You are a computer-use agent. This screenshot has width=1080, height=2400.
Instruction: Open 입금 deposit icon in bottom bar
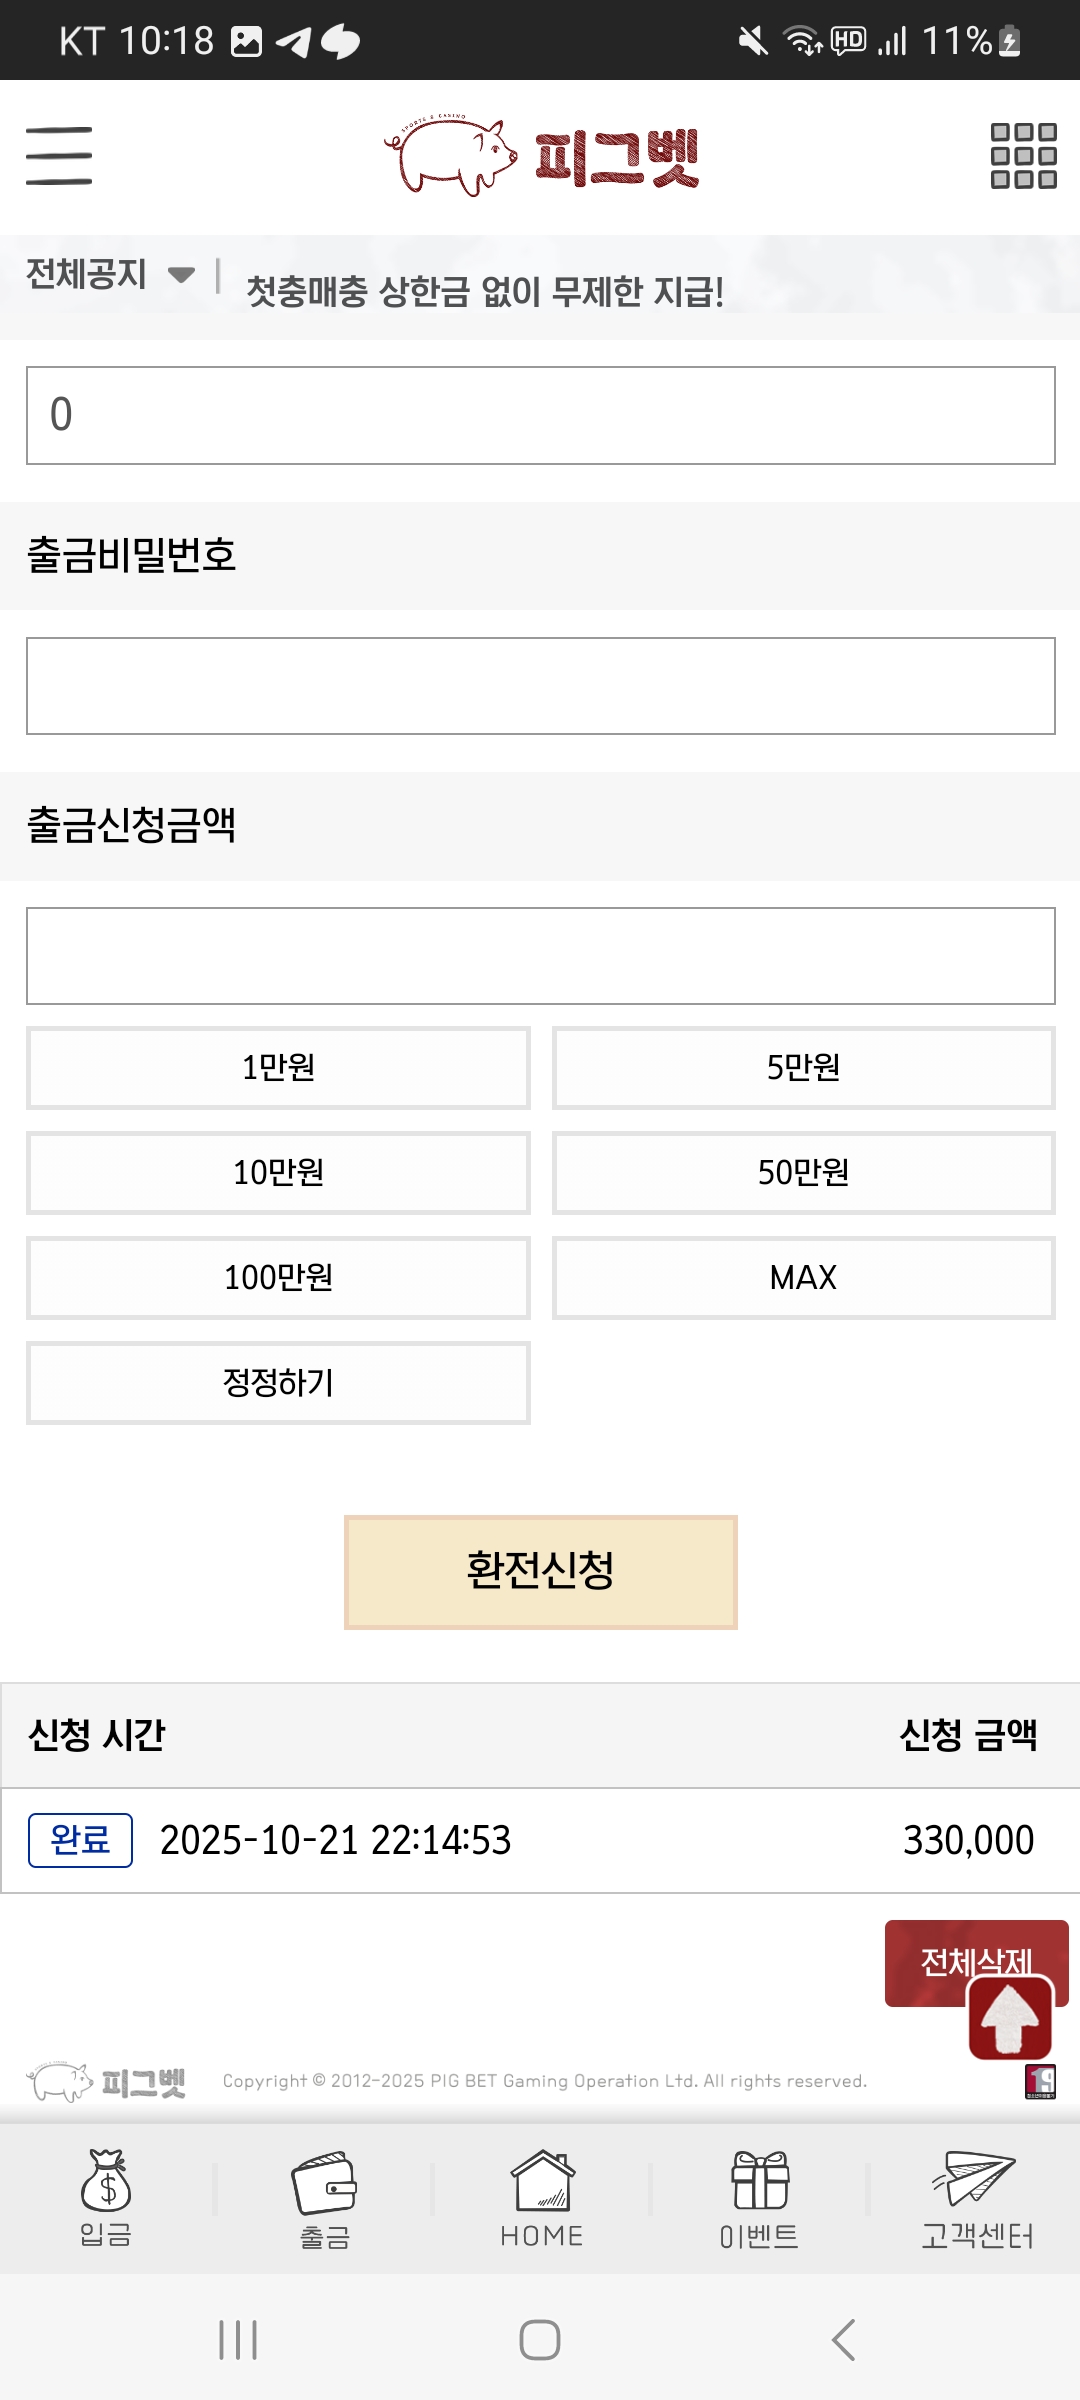pyautogui.click(x=106, y=2199)
